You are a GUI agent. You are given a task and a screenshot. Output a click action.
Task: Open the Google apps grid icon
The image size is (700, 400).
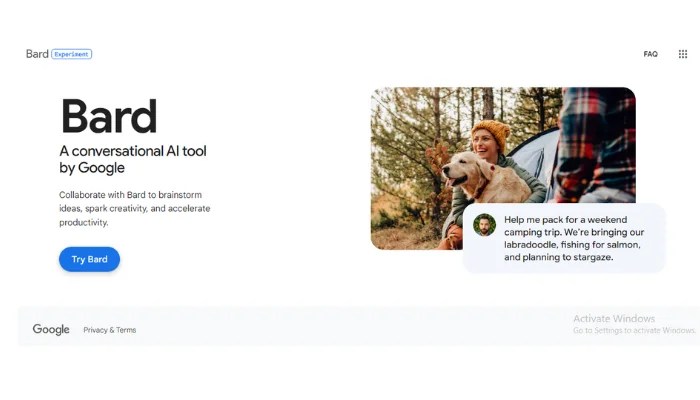pos(683,54)
